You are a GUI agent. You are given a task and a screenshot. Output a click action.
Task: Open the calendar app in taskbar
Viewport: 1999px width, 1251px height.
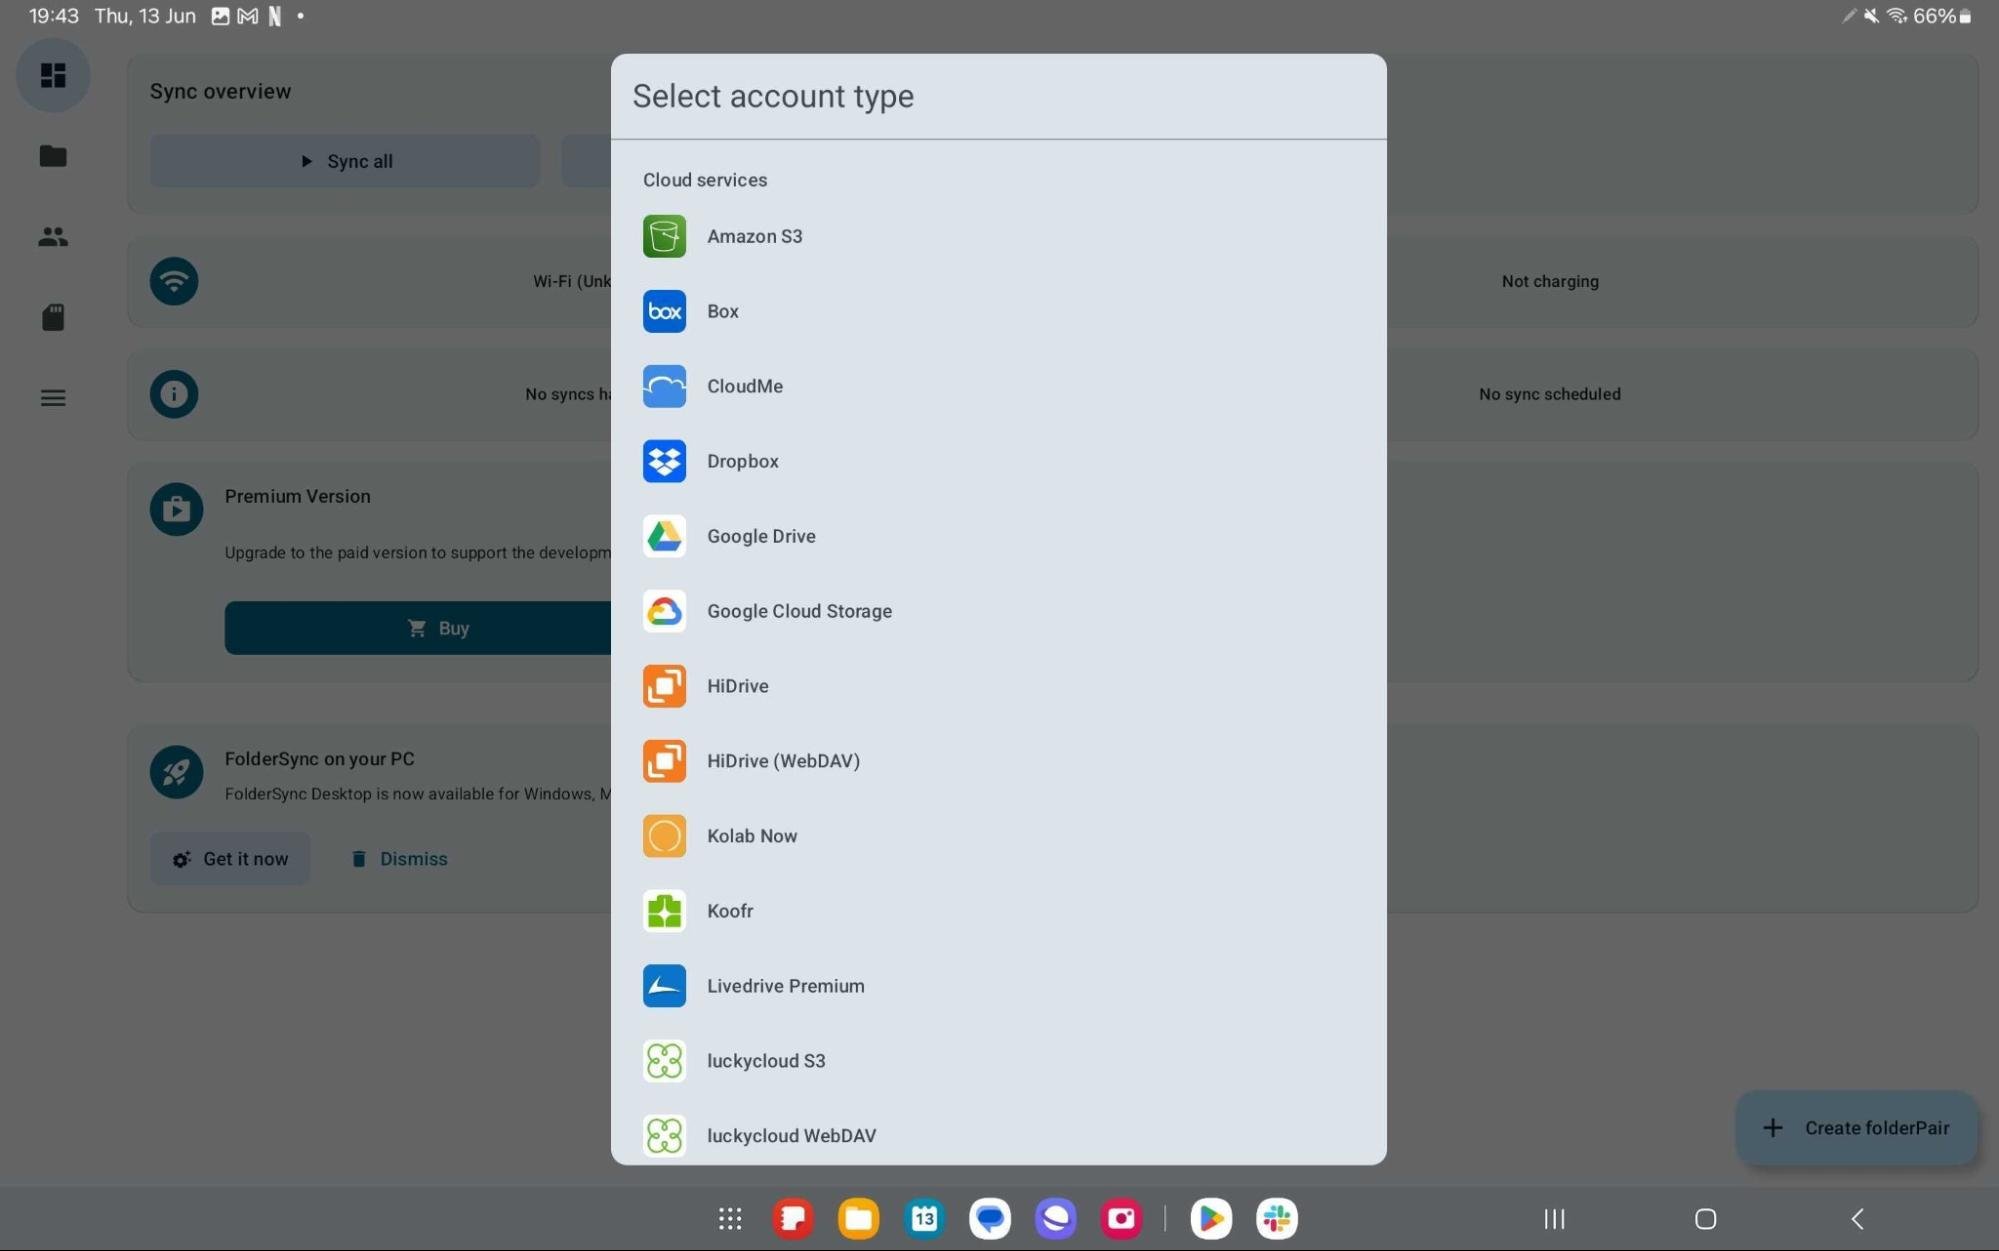(x=924, y=1218)
